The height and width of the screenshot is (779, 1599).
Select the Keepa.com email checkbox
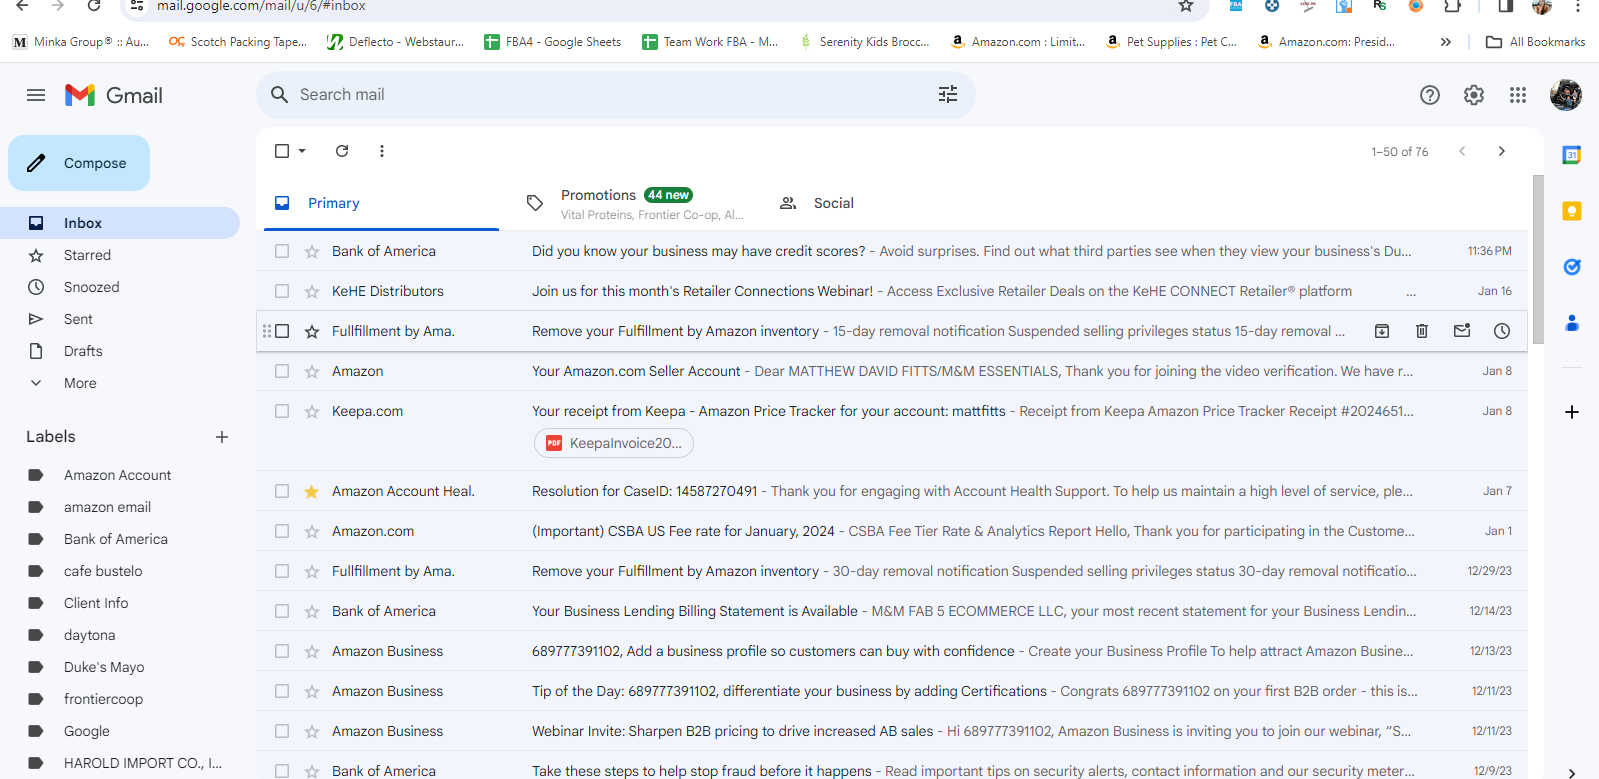[x=282, y=411]
